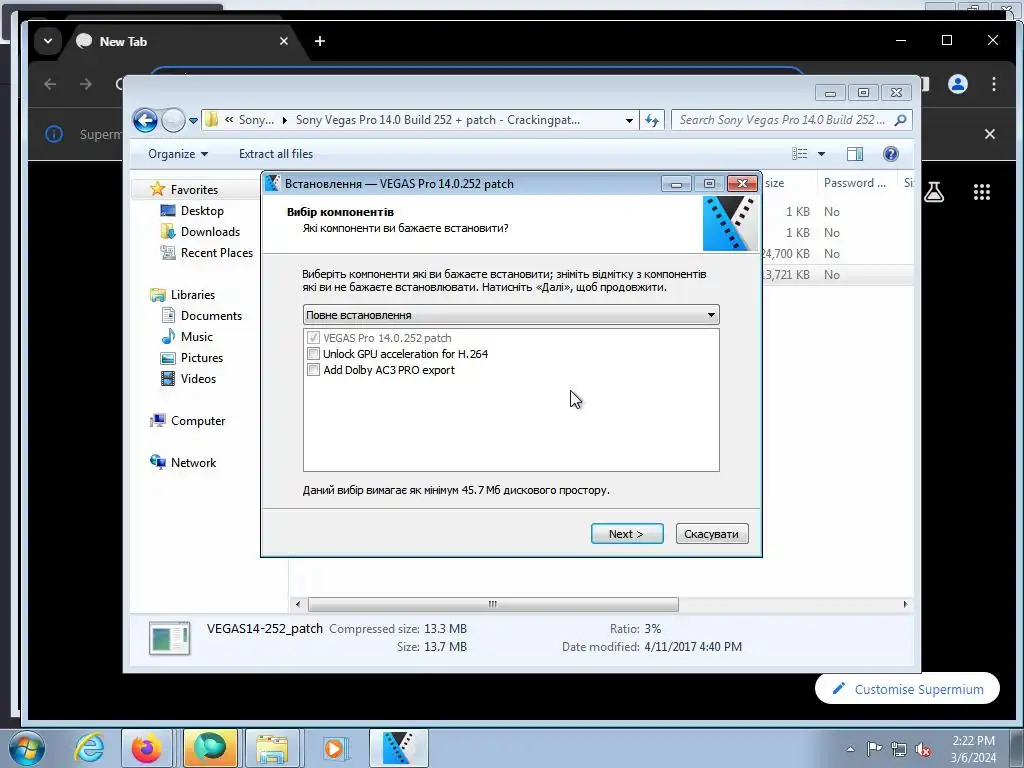The width and height of the screenshot is (1024, 768).
Task: Click the muted volume tray icon
Action: 923,750
